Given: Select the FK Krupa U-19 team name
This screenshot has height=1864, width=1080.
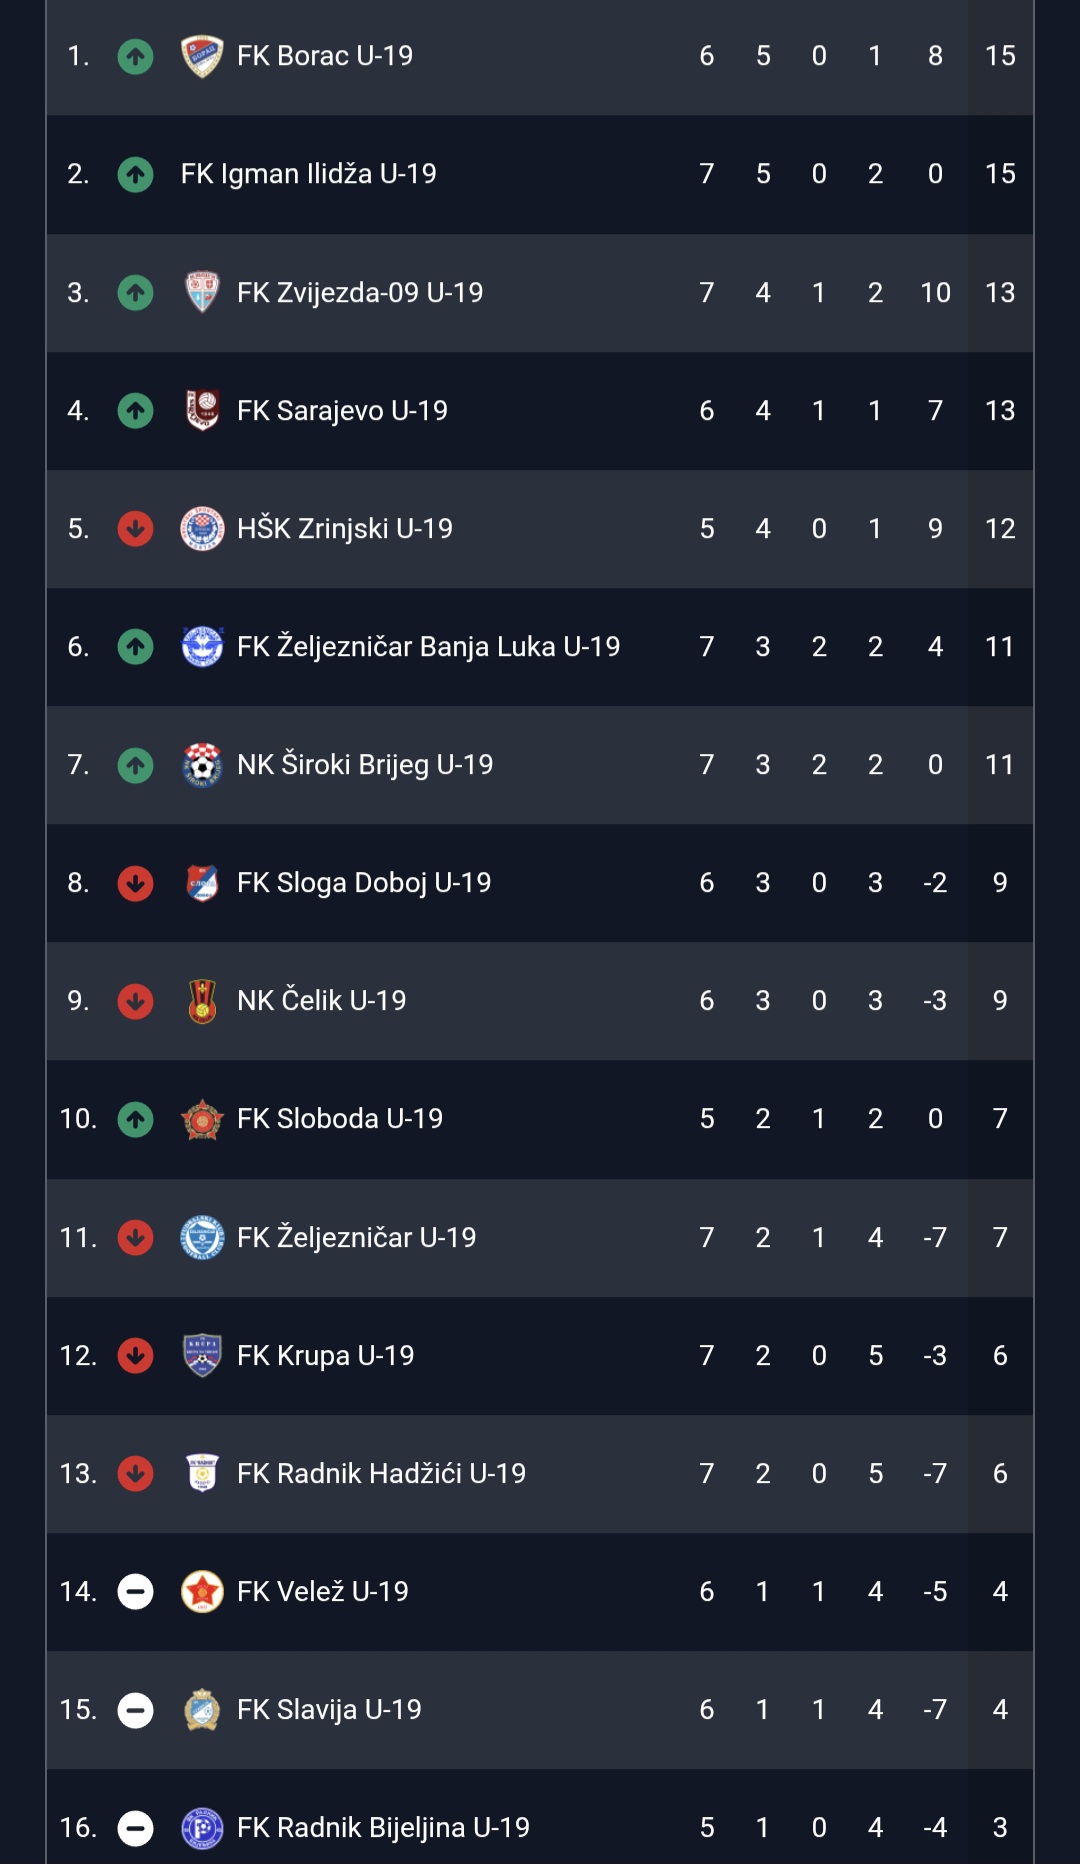Looking at the screenshot, I should [x=325, y=1355].
